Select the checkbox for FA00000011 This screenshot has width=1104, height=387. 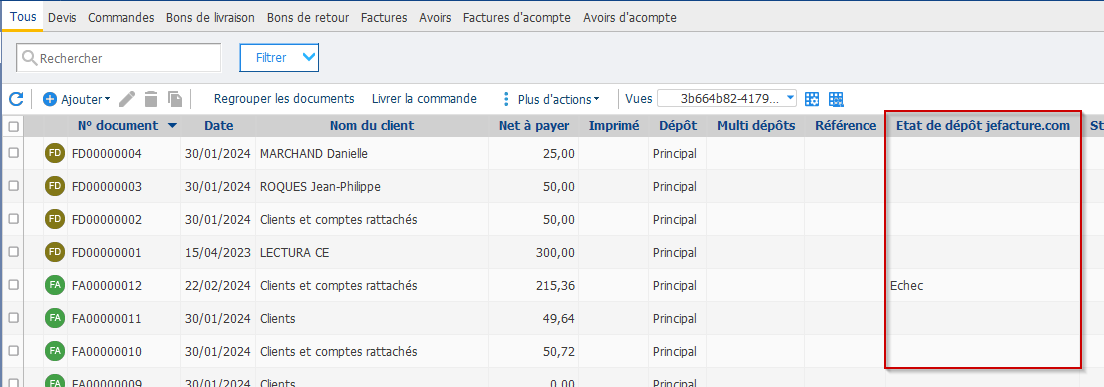pyautogui.click(x=13, y=318)
